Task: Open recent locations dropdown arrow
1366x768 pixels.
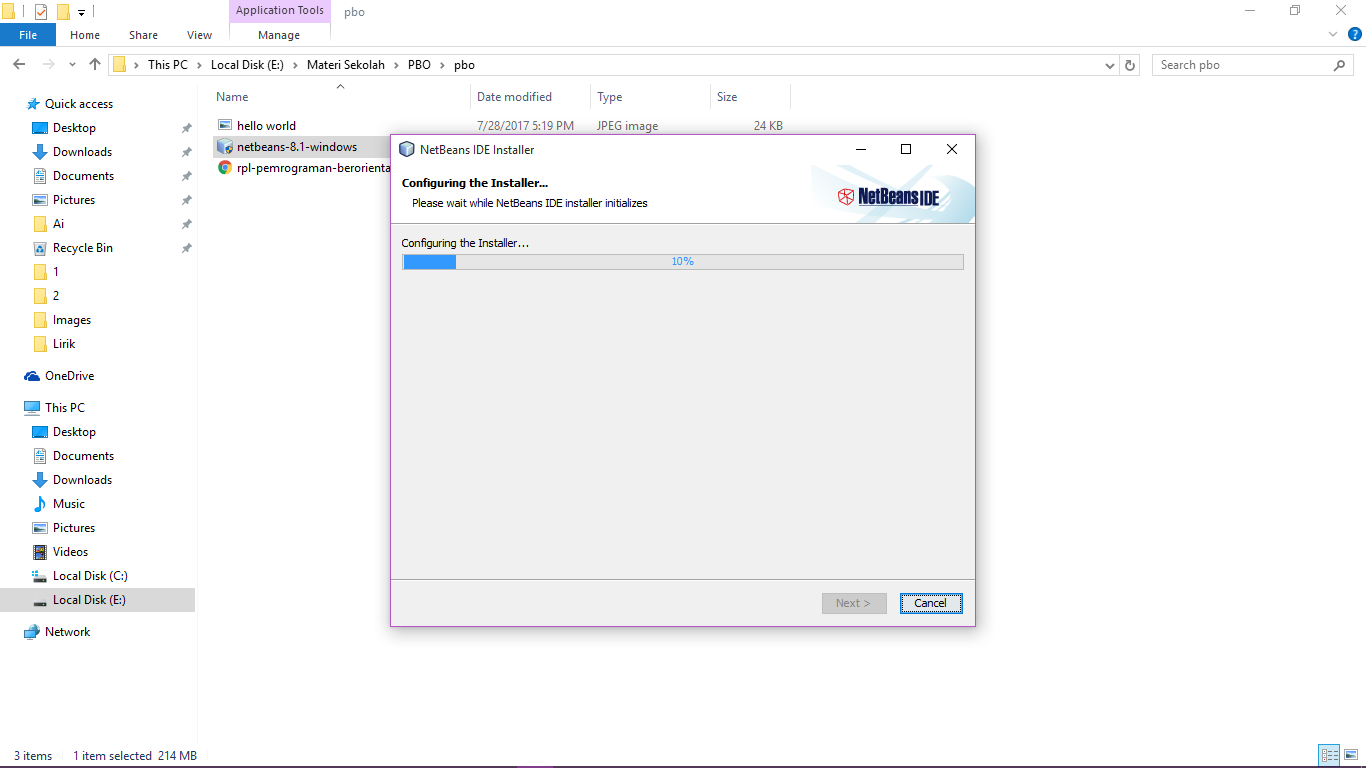Action: pyautogui.click(x=72, y=65)
